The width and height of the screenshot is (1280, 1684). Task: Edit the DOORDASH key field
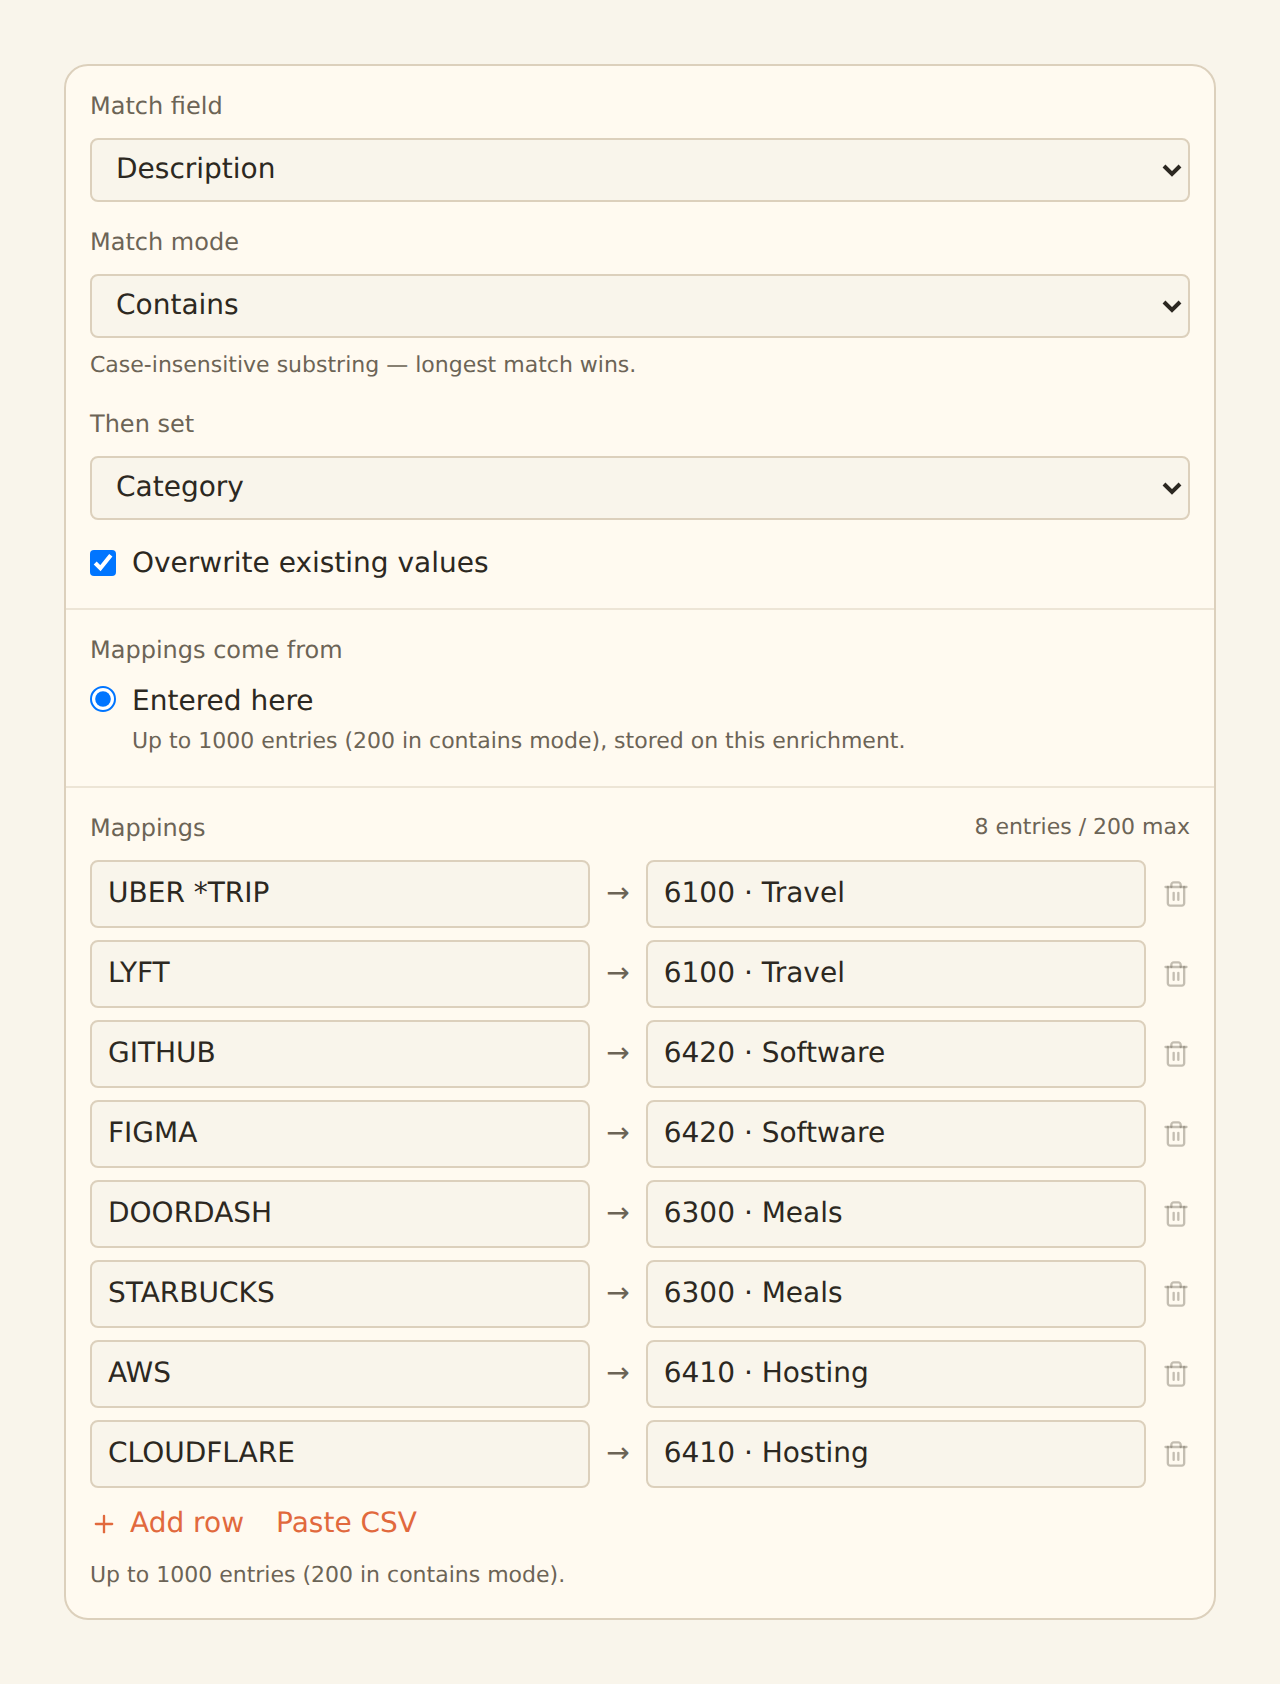[340, 1214]
